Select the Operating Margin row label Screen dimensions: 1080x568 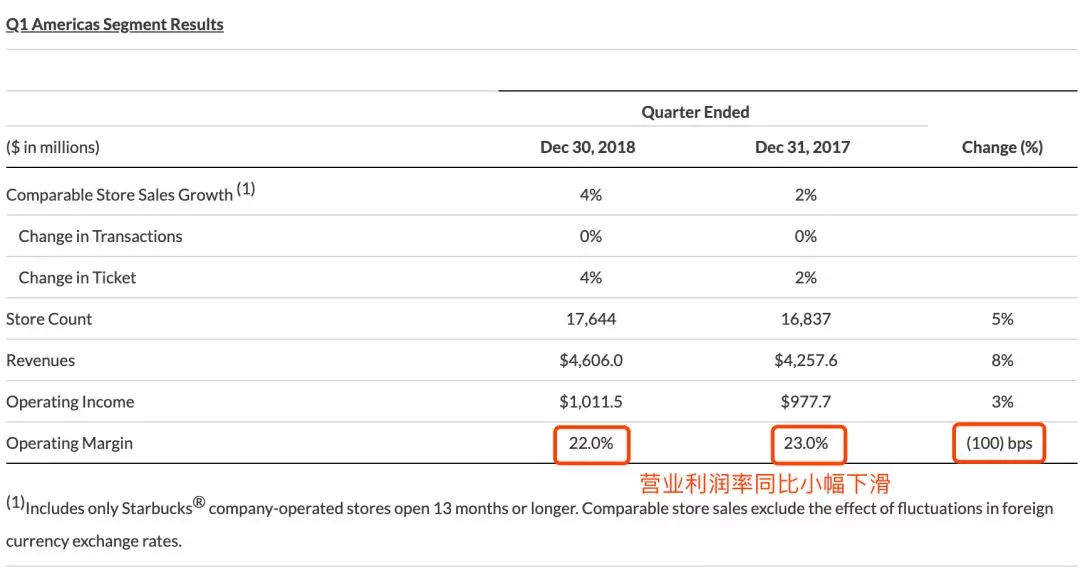69,443
